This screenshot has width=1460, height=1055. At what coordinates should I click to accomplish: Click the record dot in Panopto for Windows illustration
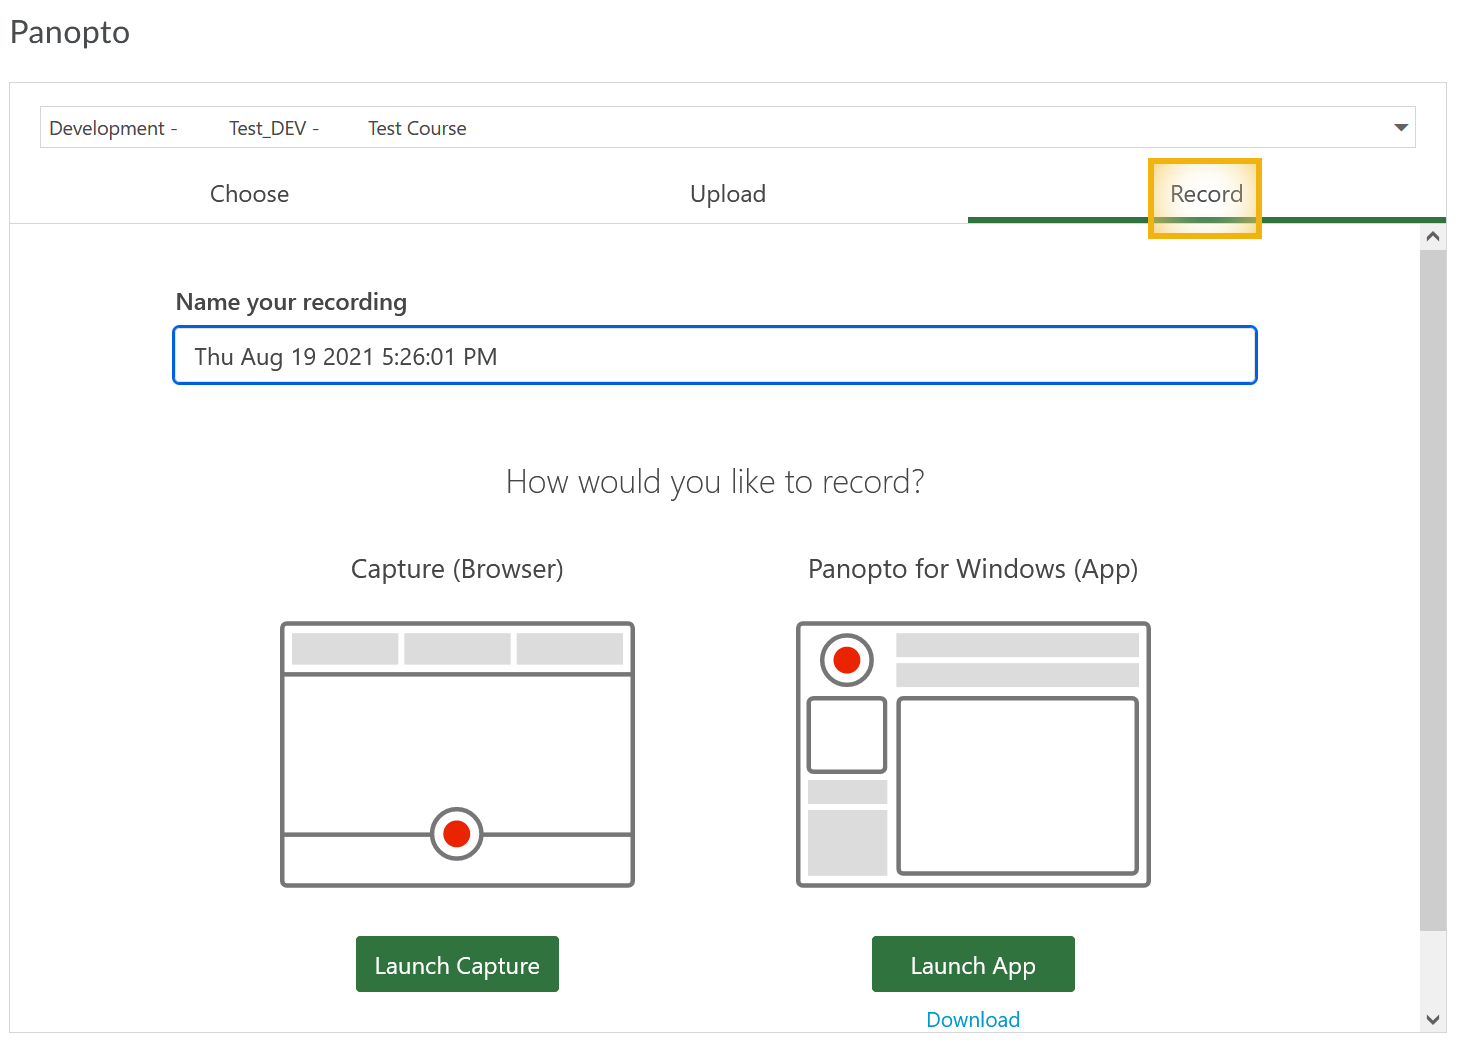pyautogui.click(x=846, y=659)
